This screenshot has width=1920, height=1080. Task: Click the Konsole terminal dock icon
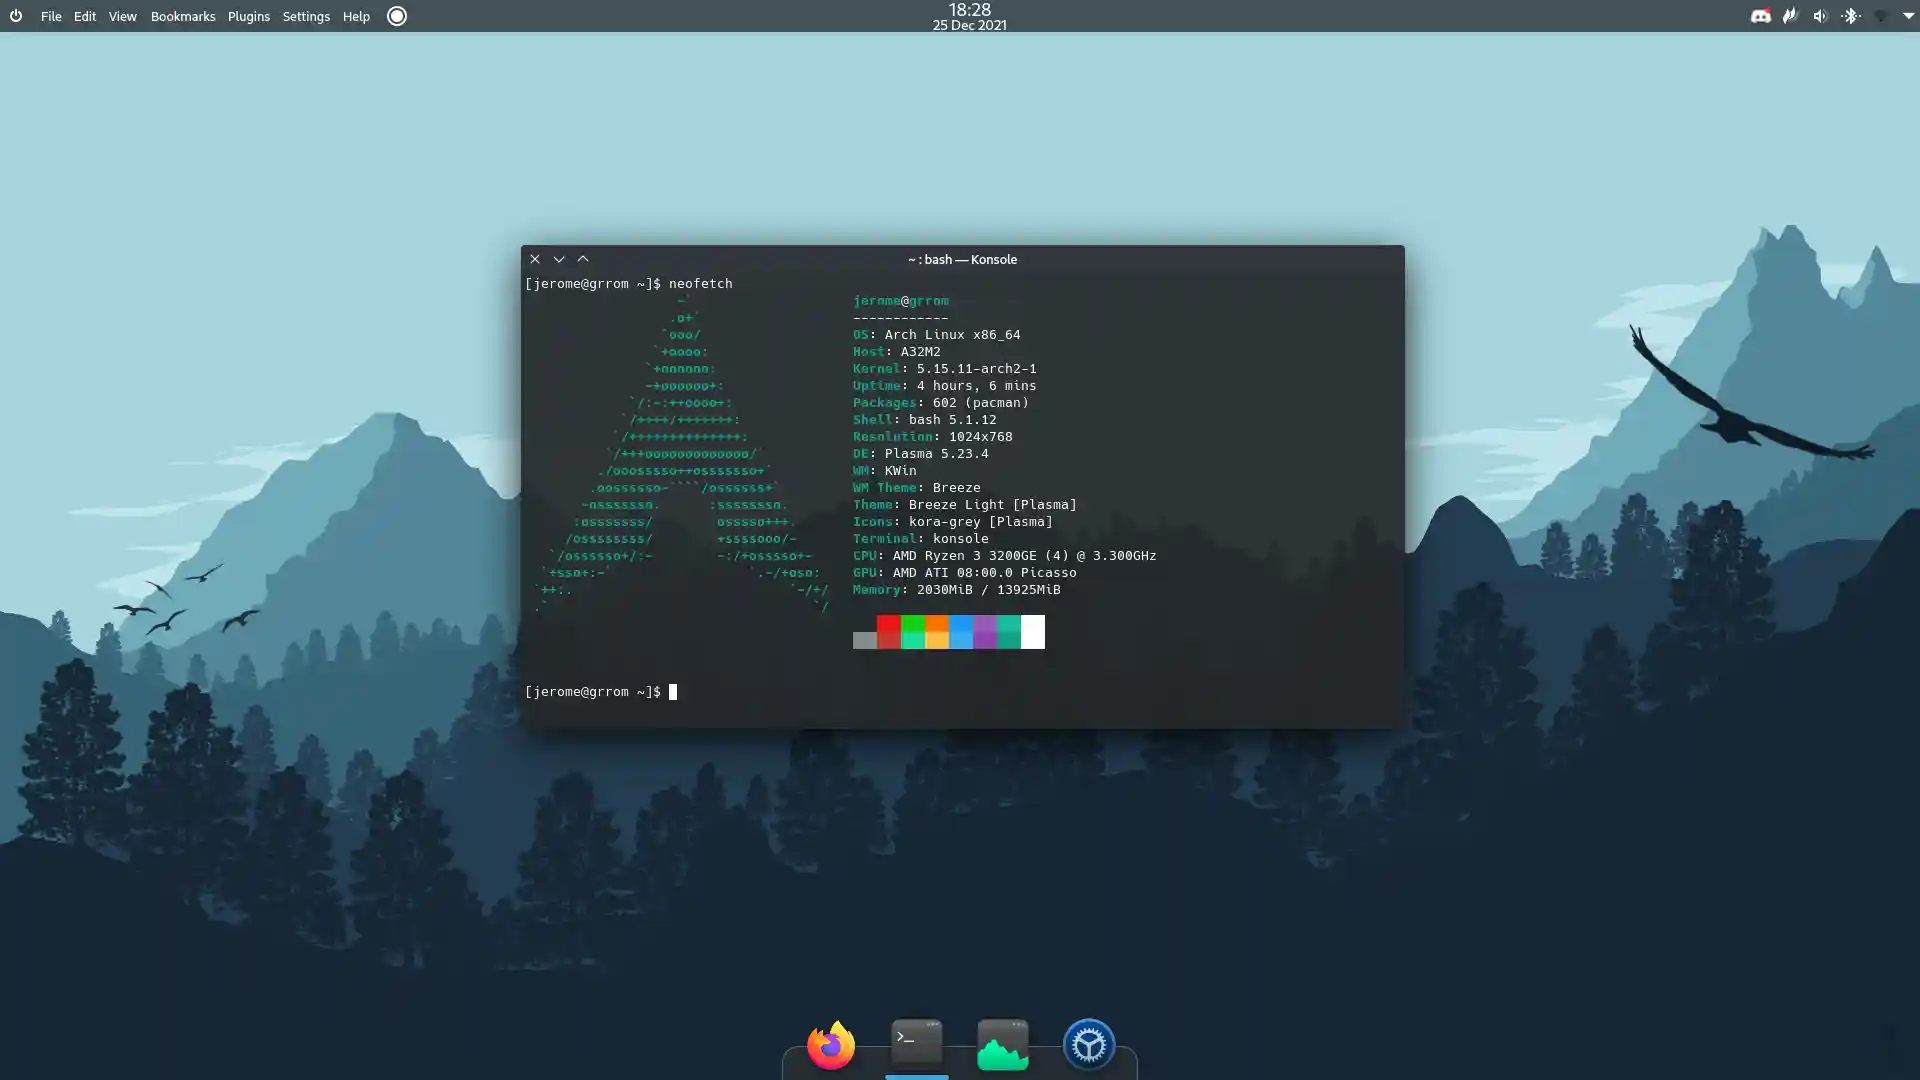point(916,1043)
